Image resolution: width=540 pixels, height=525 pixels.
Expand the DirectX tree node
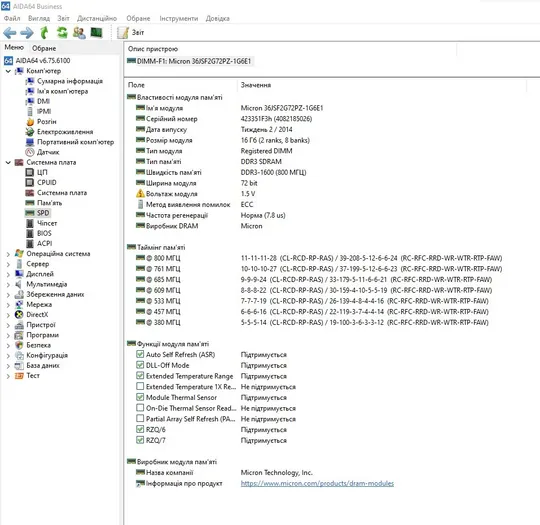coord(8,315)
